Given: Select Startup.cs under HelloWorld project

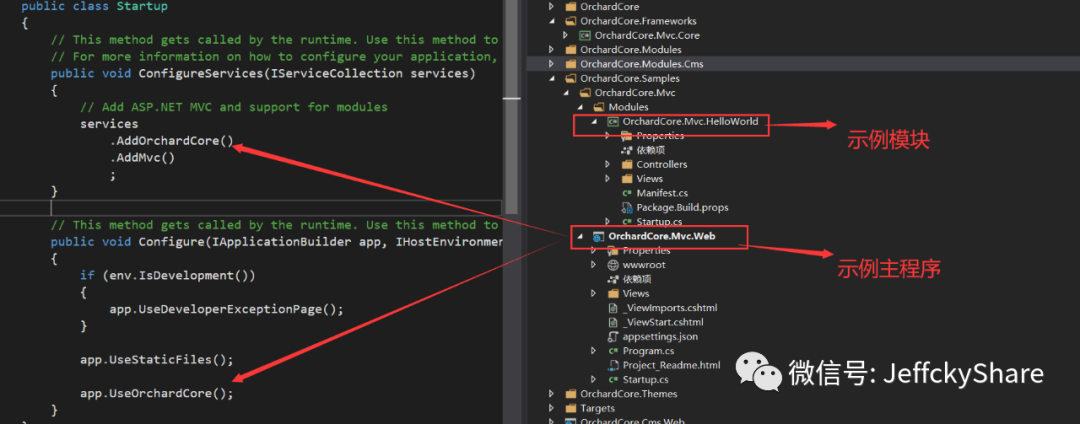Looking at the screenshot, I should tap(658, 222).
